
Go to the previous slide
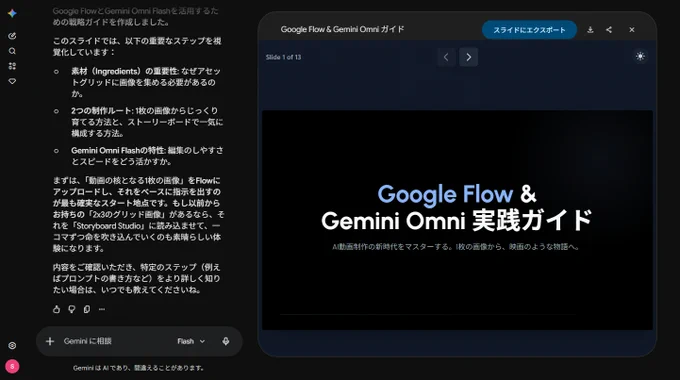446,57
